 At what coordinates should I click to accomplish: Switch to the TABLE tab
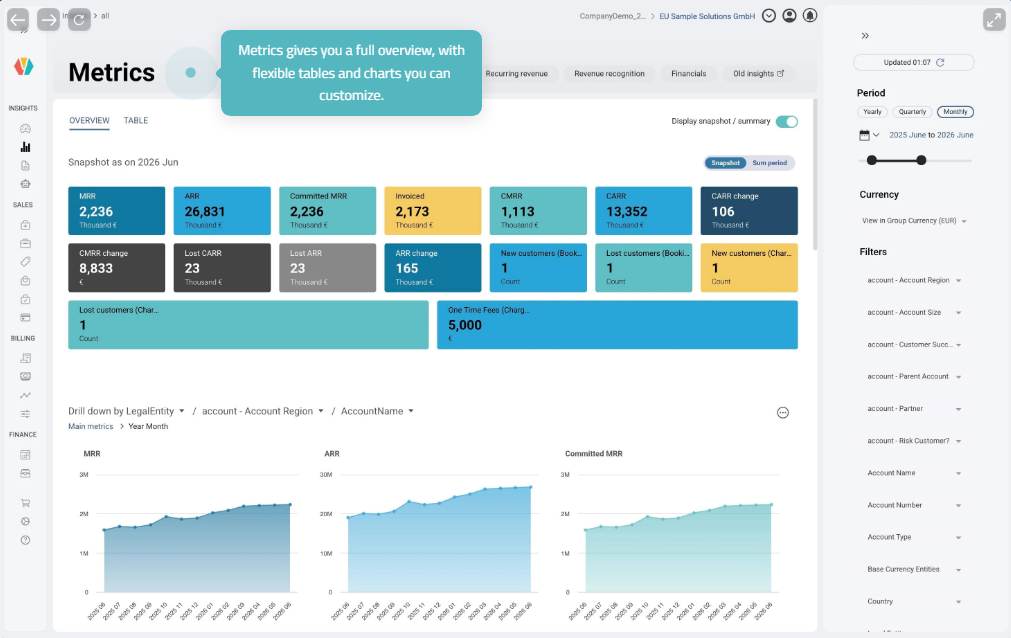[136, 121]
